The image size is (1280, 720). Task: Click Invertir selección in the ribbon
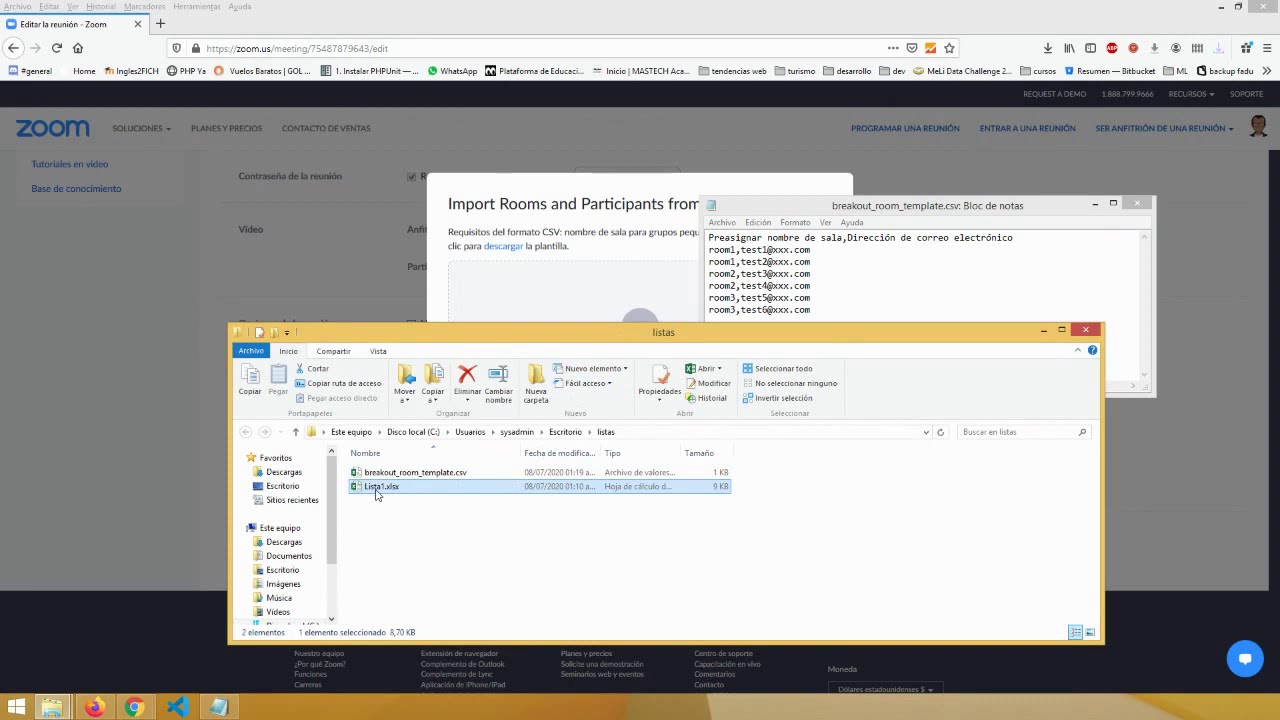[777, 398]
